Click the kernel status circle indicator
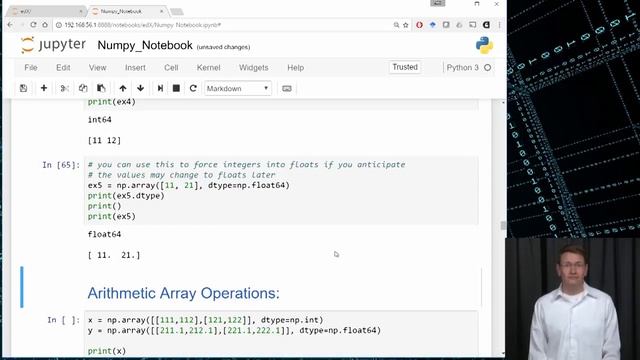The width and height of the screenshot is (640, 360). 487,68
